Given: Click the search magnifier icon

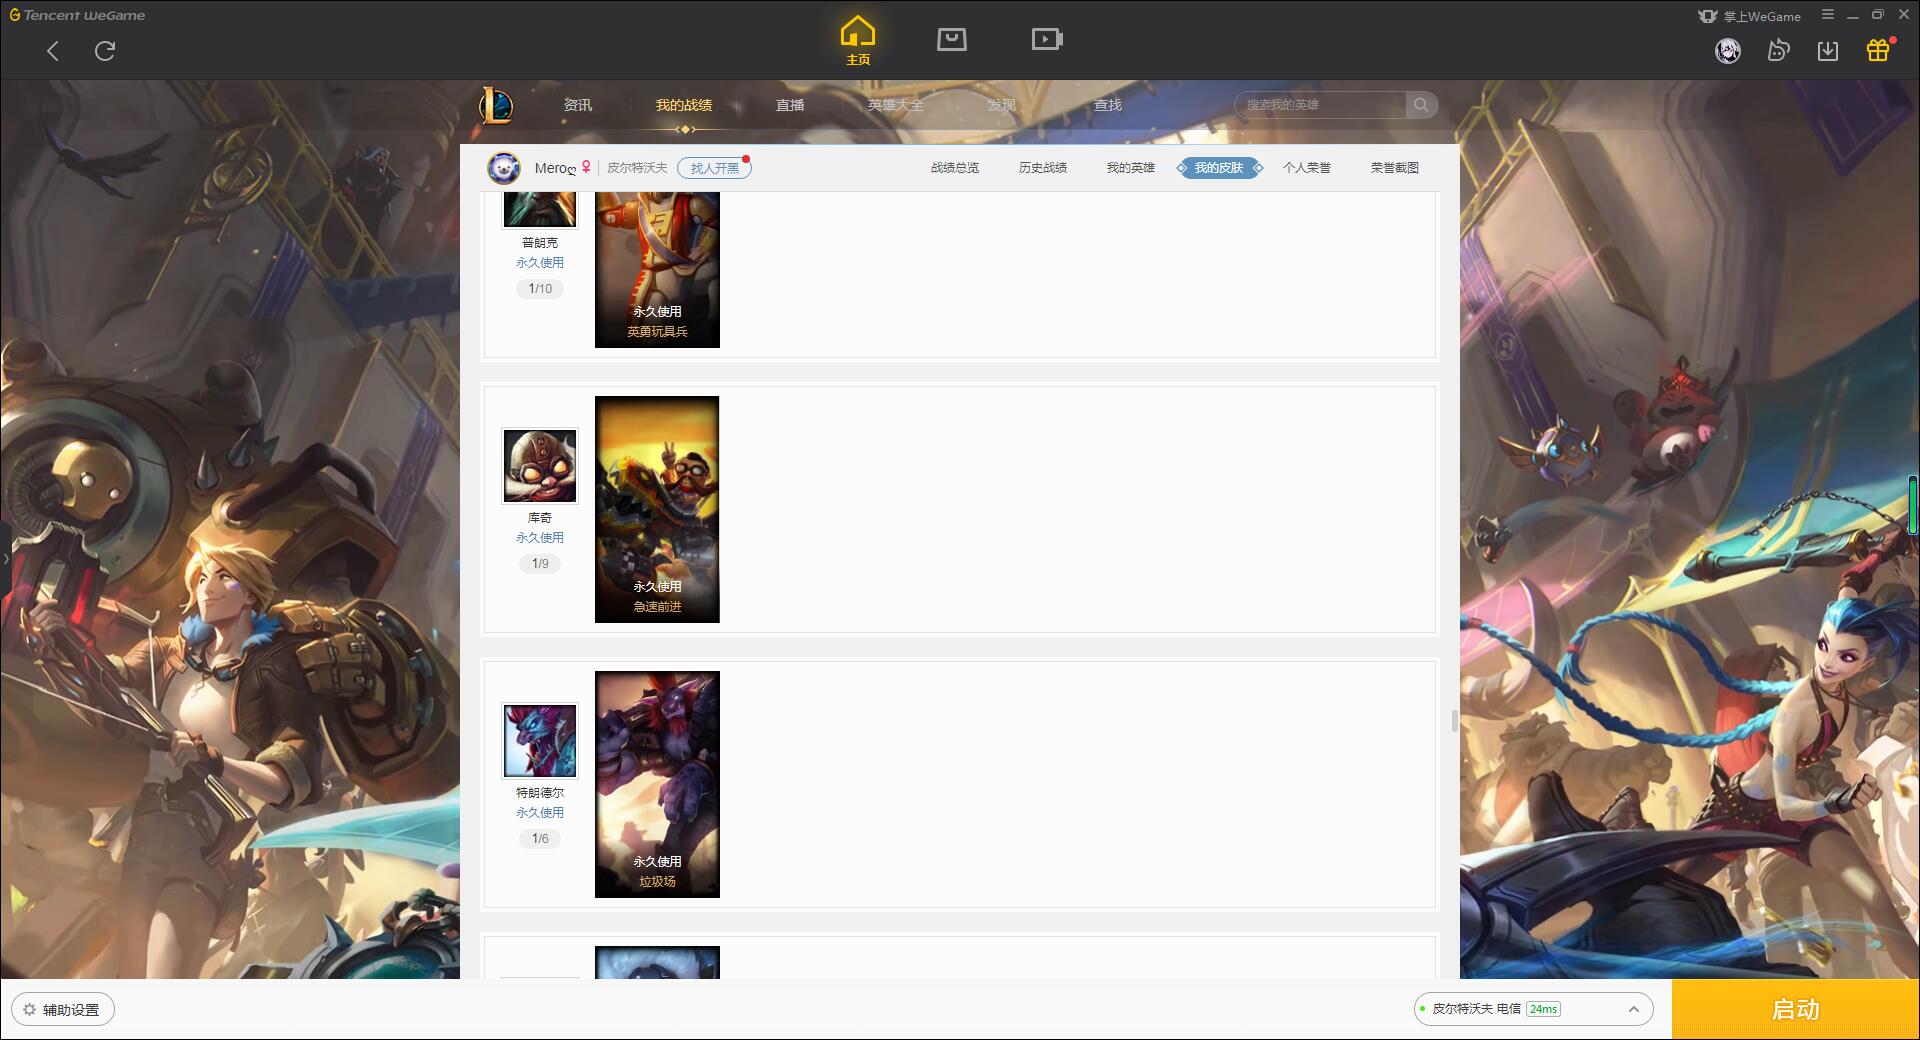Looking at the screenshot, I should coord(1421,105).
